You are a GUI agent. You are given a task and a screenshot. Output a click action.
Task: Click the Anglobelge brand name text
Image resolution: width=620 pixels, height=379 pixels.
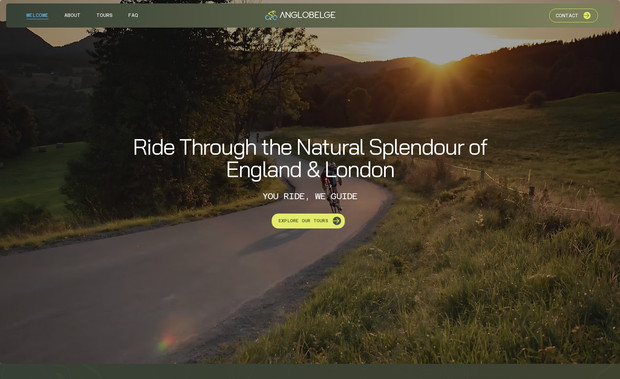click(307, 15)
